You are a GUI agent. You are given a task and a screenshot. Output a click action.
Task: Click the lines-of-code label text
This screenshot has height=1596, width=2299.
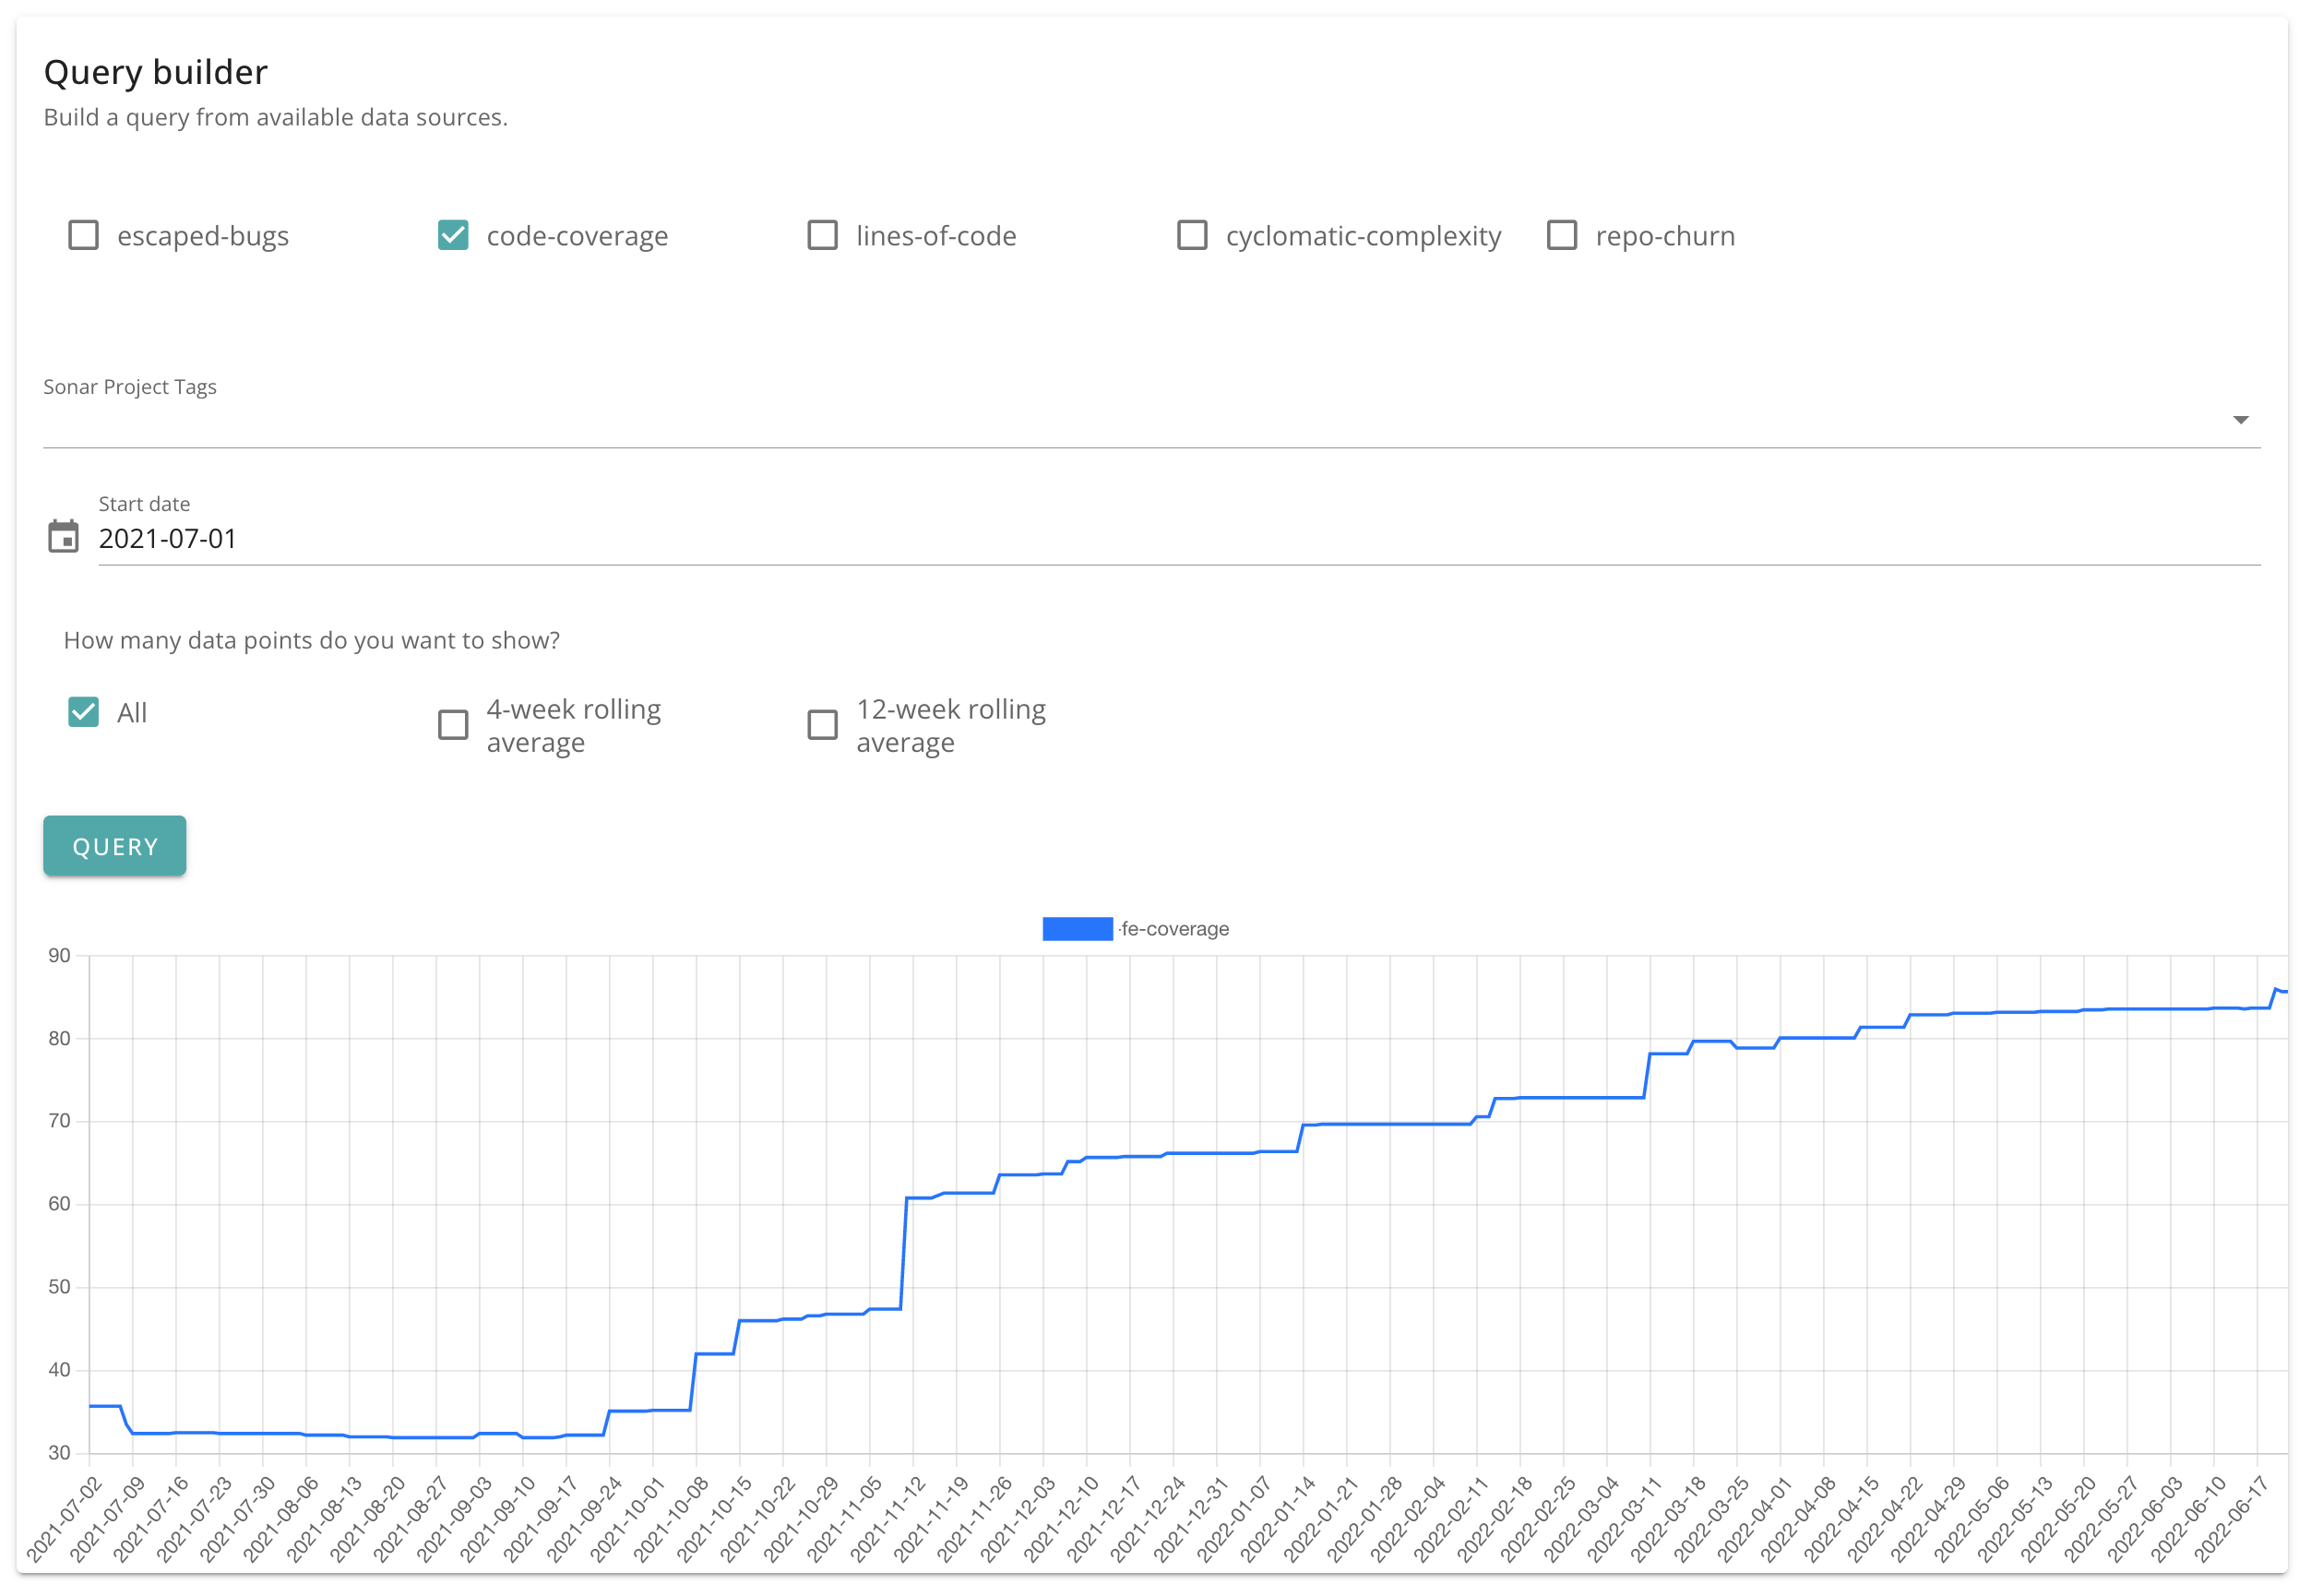(x=936, y=237)
